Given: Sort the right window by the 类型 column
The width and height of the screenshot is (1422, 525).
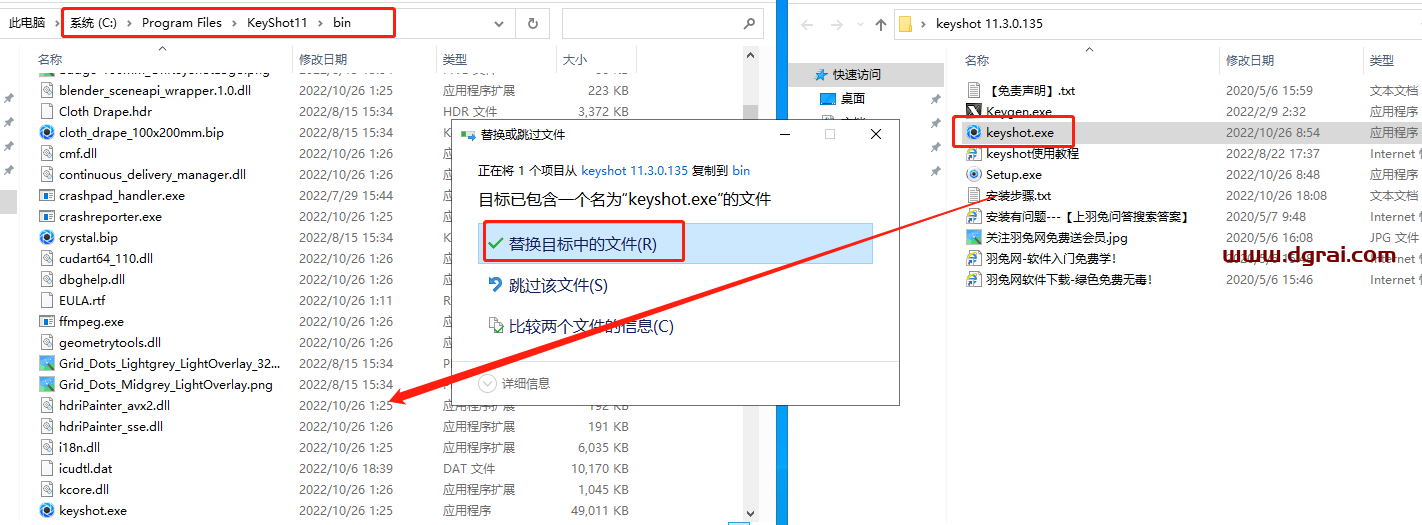Looking at the screenshot, I should (1382, 60).
